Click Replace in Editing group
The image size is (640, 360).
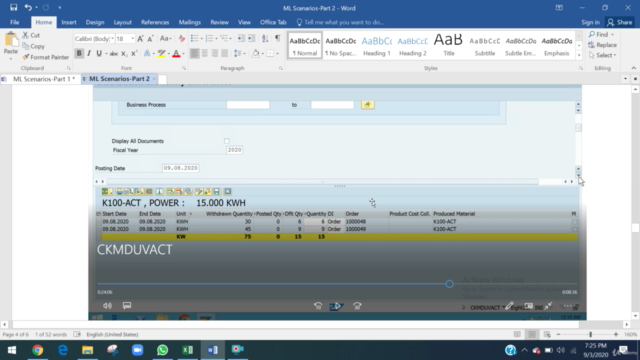coord(602,45)
